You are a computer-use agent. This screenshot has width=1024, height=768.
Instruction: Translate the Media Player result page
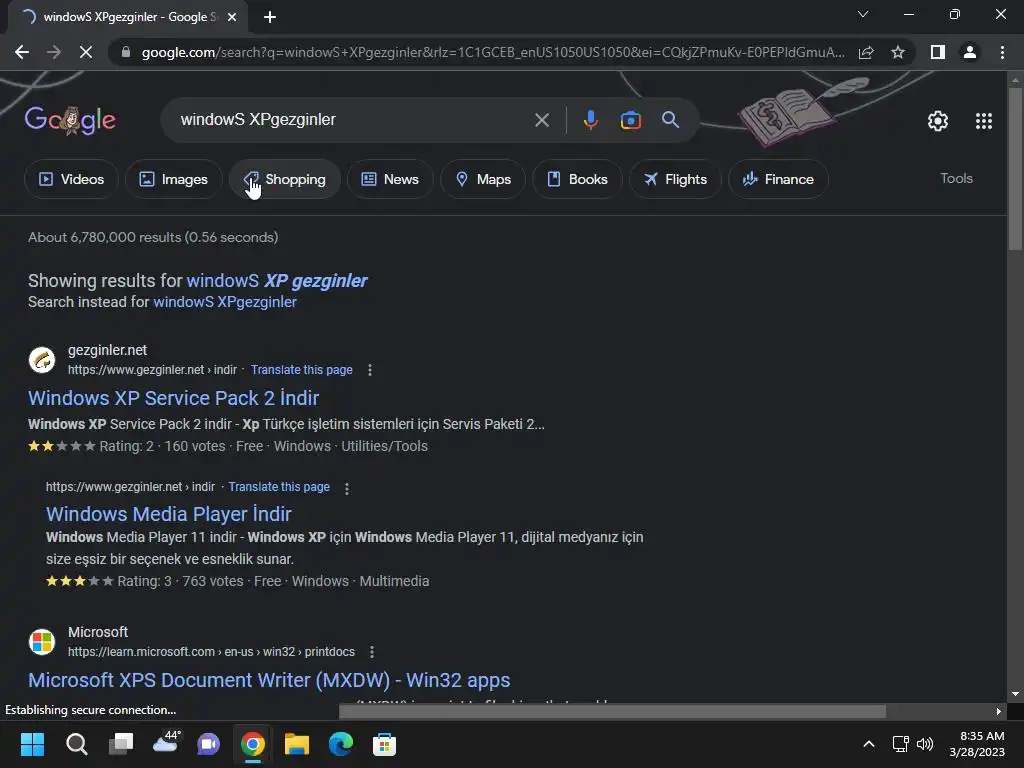tap(279, 487)
